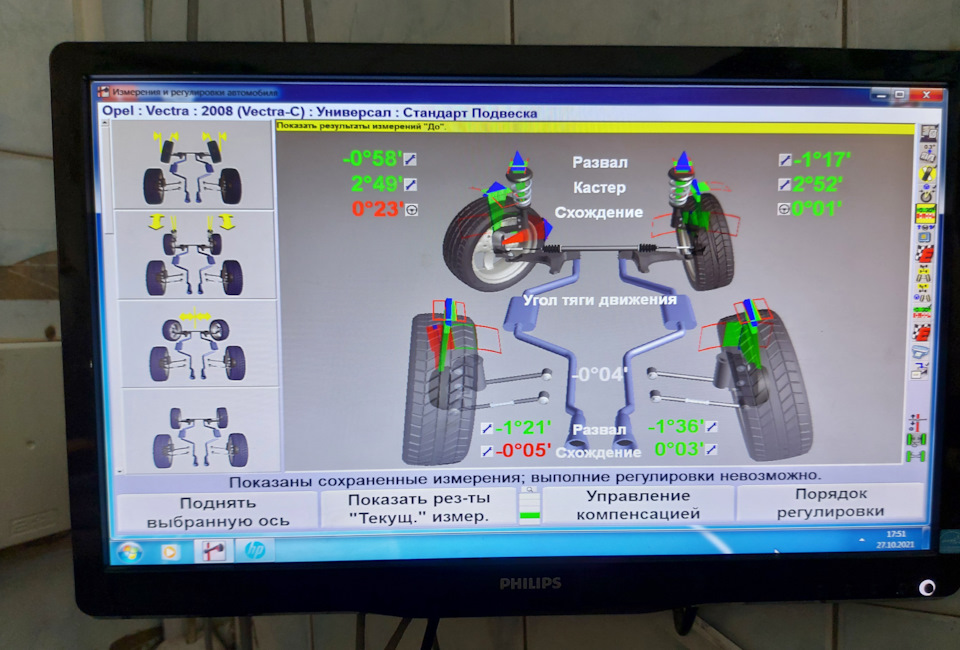Click wheel alignment app taskbar icon
The height and width of the screenshot is (650, 960).
click(213, 551)
